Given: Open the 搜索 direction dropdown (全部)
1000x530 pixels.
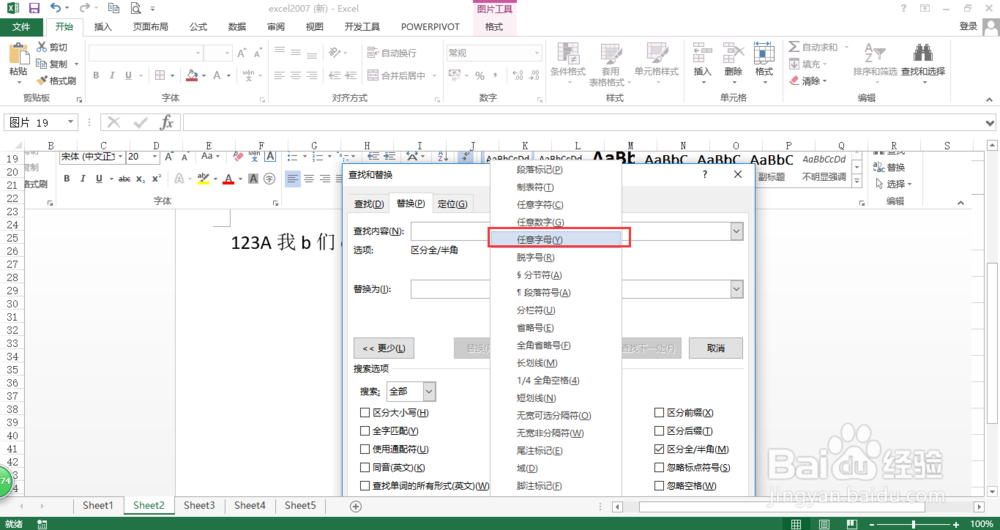Looking at the screenshot, I should pos(429,391).
